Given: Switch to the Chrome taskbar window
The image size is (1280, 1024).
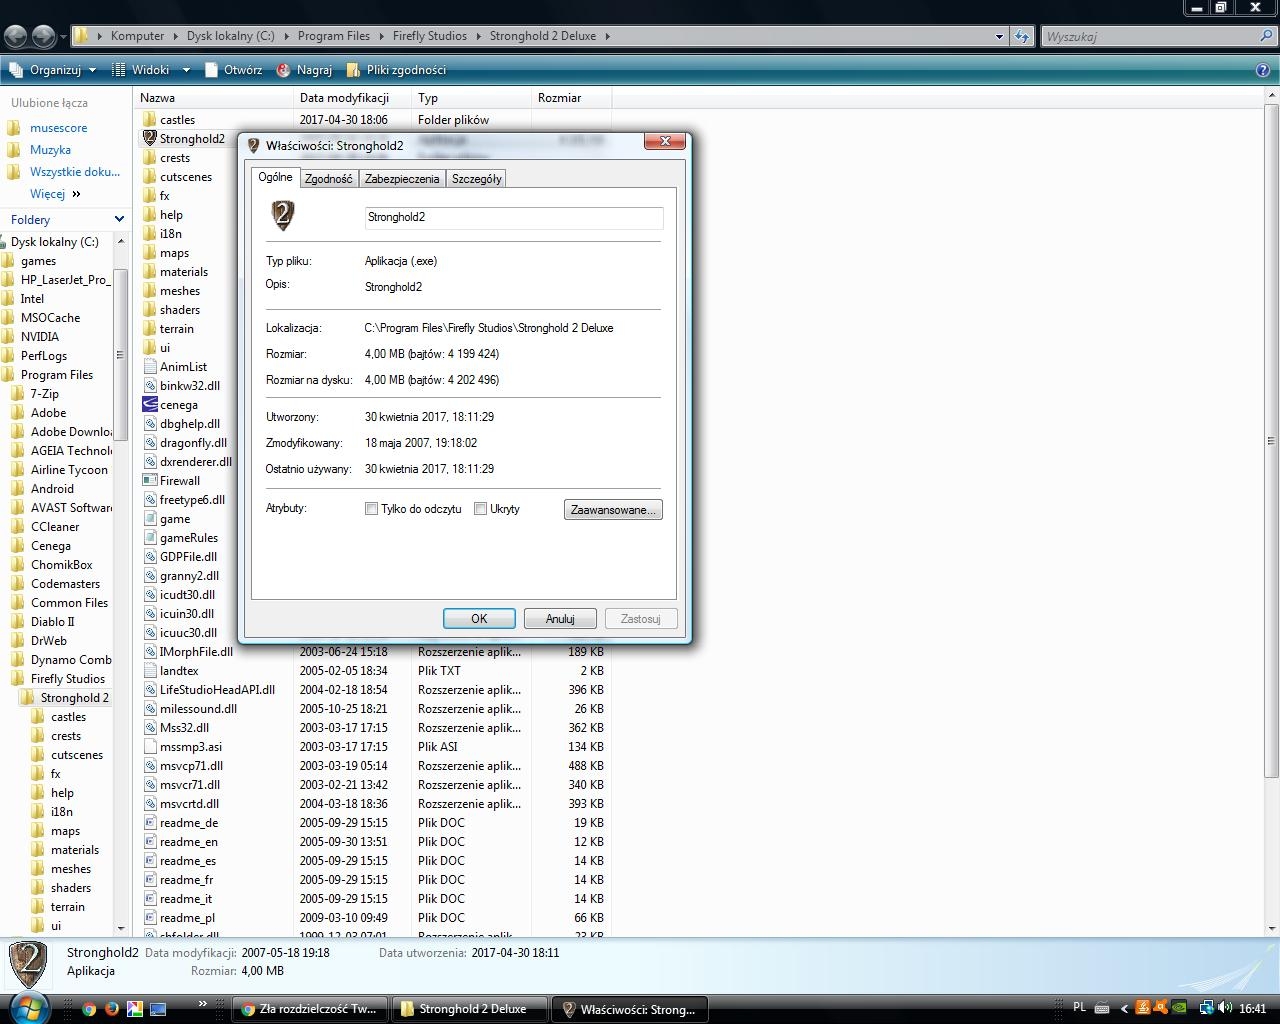Looking at the screenshot, I should coord(310,1009).
